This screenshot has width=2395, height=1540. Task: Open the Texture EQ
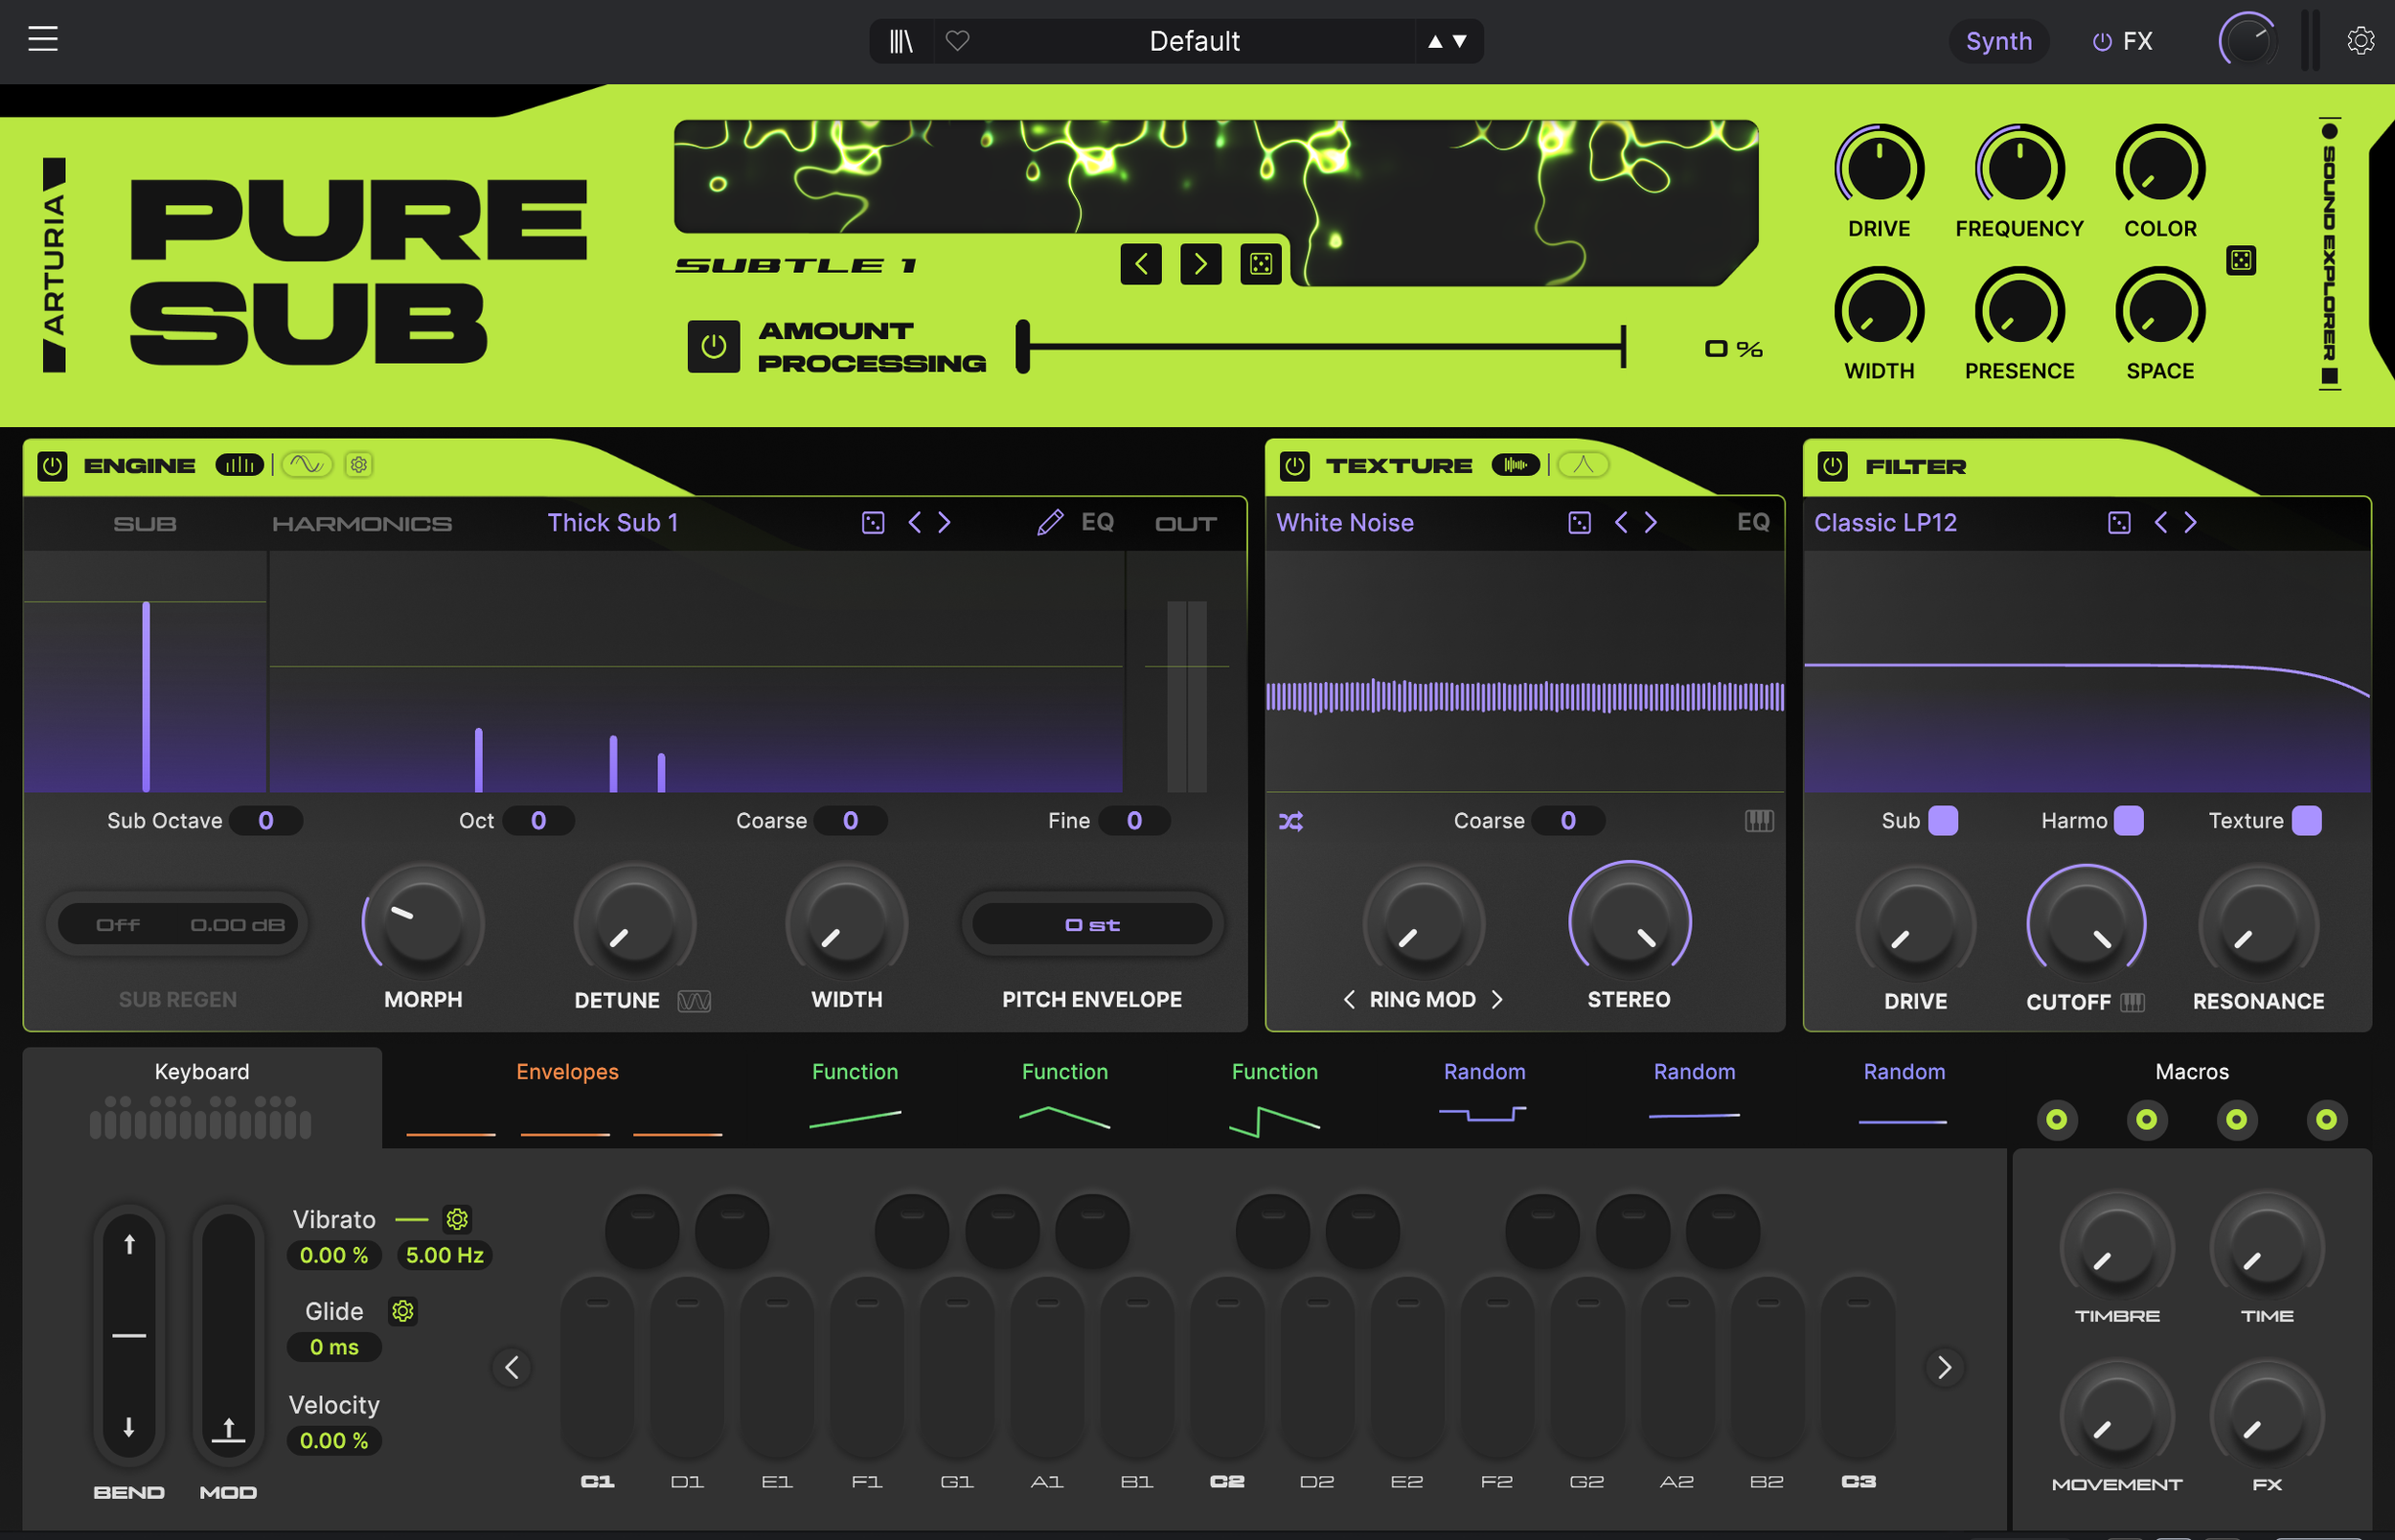coord(1753,523)
